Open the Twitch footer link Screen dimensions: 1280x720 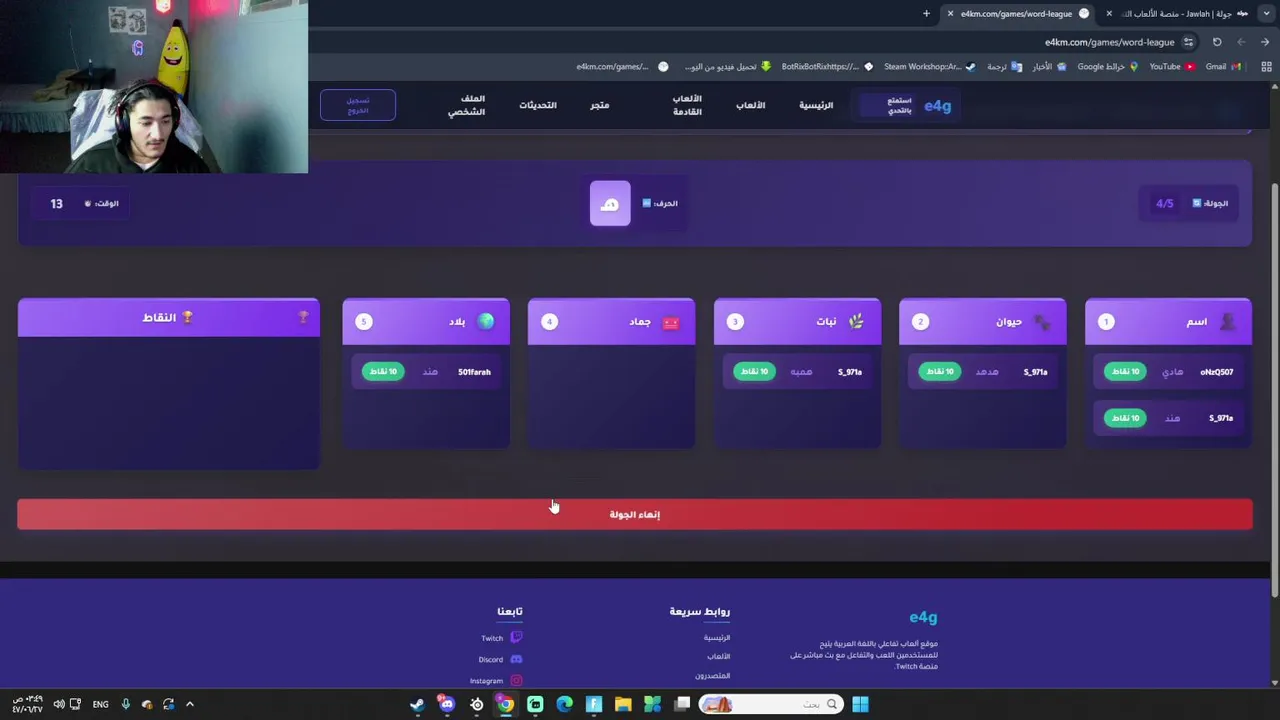pyautogui.click(x=492, y=638)
